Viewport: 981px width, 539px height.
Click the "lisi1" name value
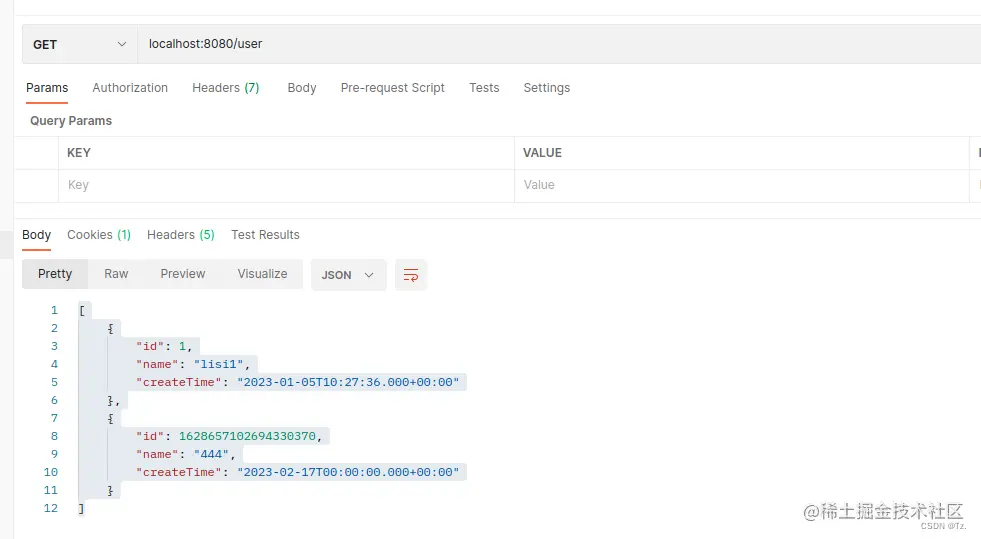(218, 365)
